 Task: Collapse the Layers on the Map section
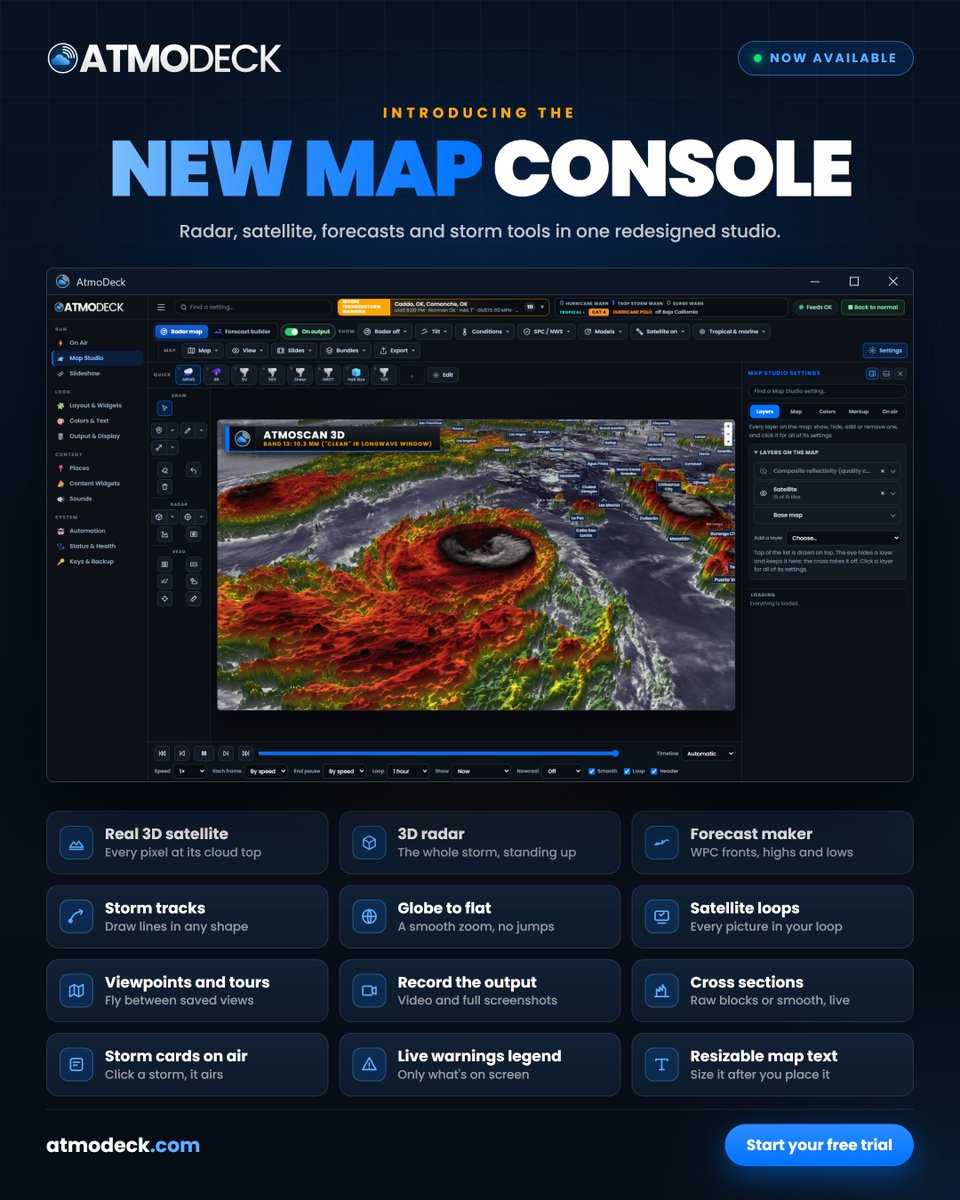pyautogui.click(x=789, y=452)
